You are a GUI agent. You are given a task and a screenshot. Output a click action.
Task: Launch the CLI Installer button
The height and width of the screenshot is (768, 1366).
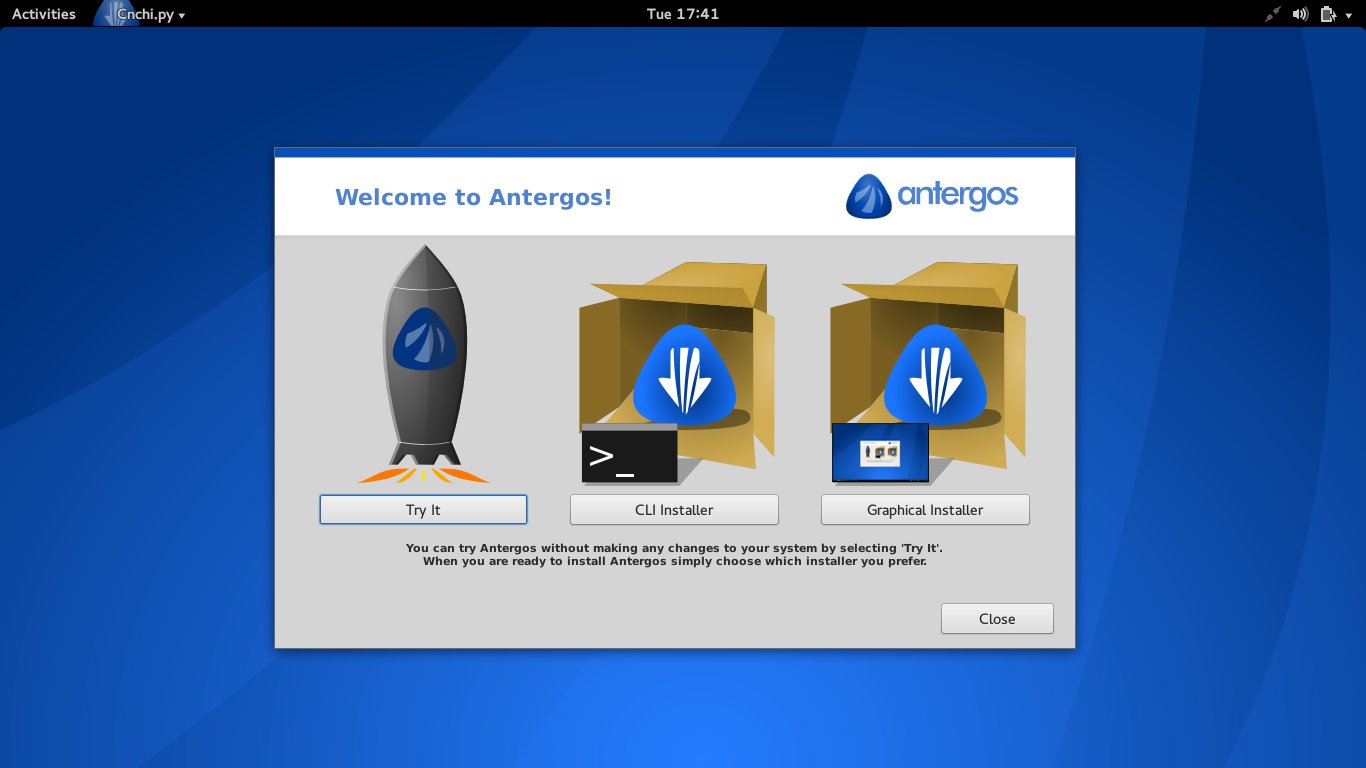point(674,510)
